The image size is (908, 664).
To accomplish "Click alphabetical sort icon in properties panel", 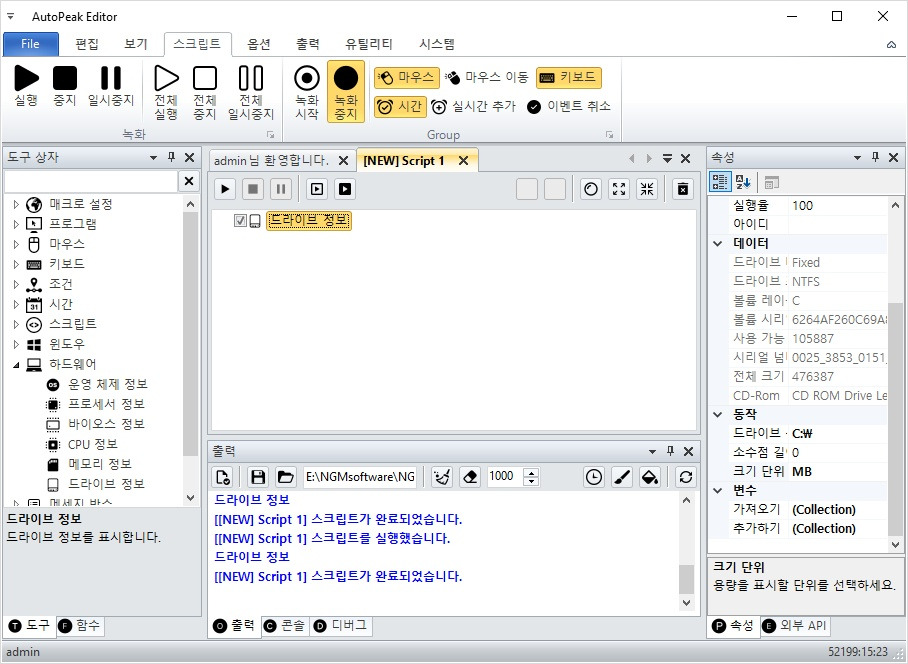I will [x=743, y=182].
